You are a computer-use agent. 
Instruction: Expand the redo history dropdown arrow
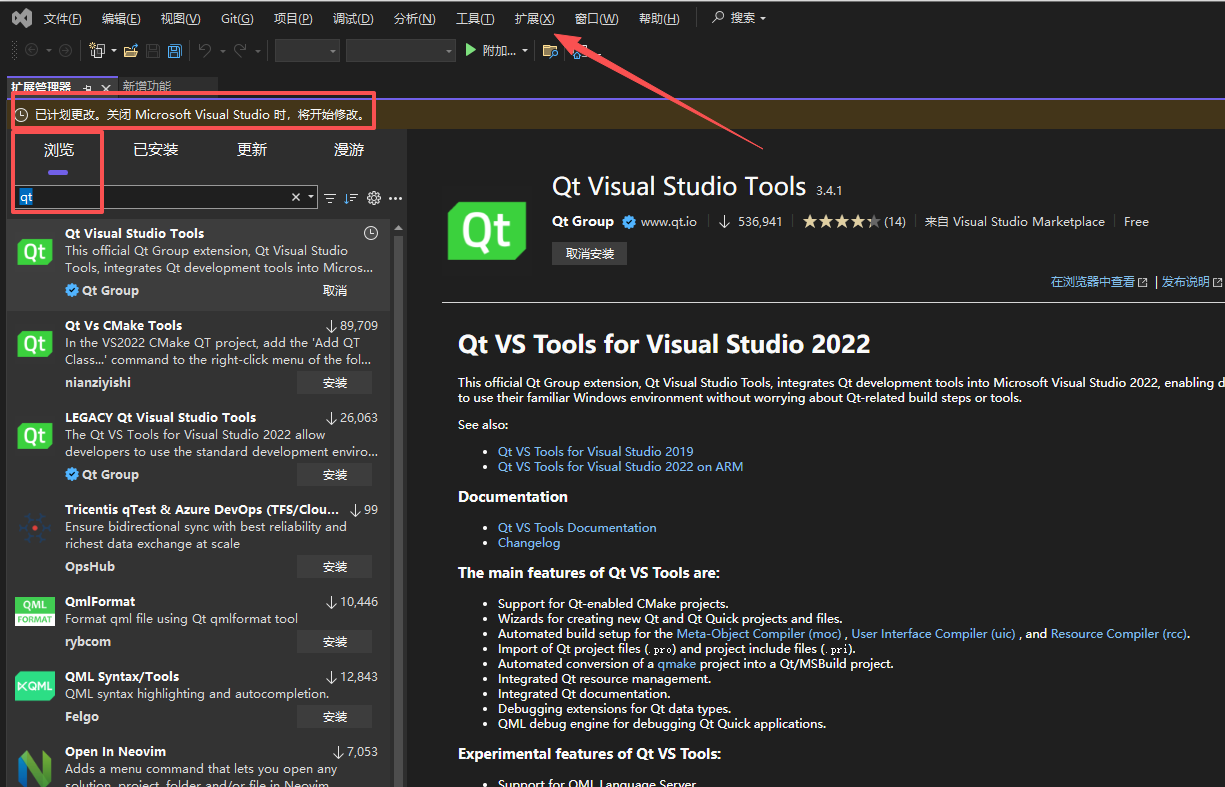(258, 51)
